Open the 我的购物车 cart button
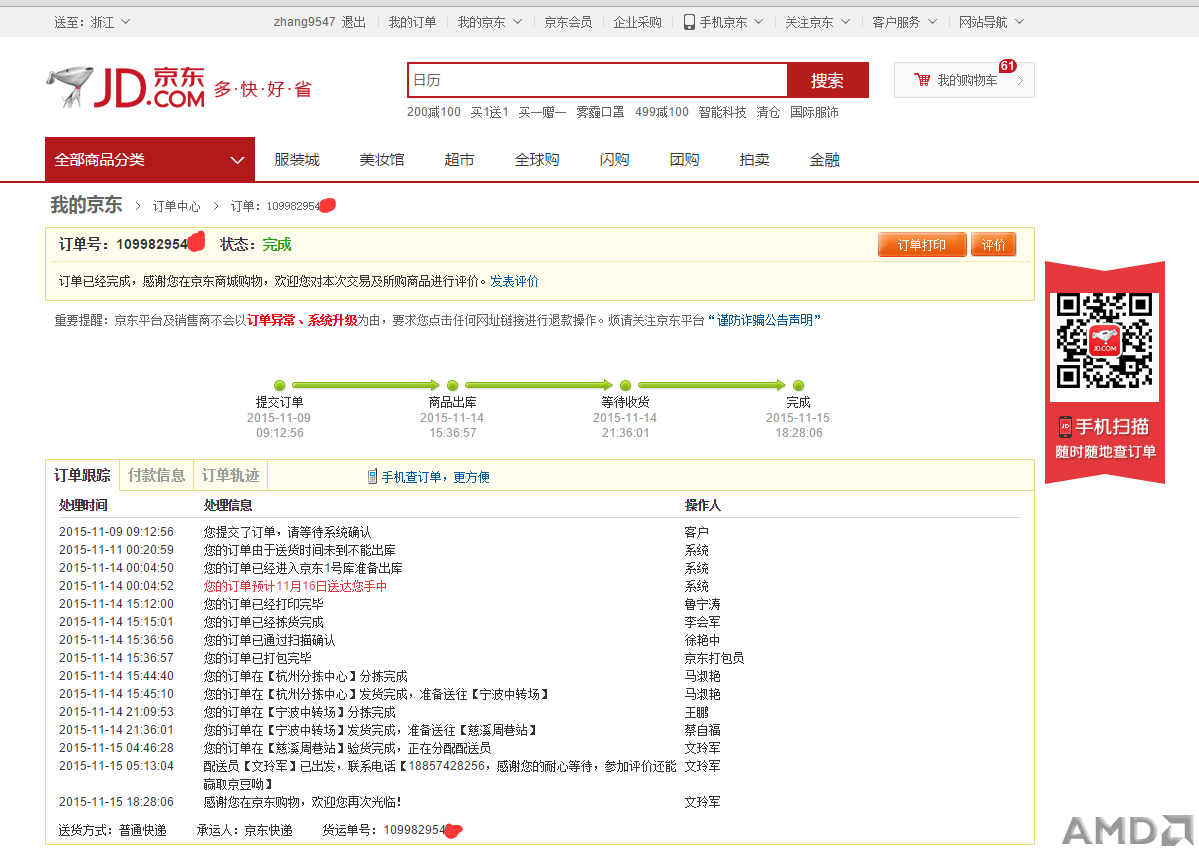 (964, 80)
